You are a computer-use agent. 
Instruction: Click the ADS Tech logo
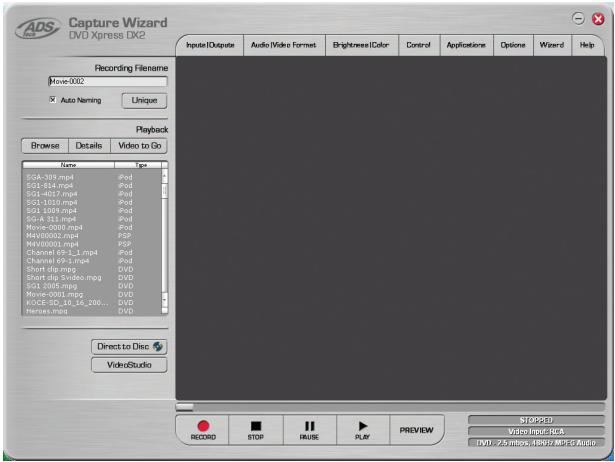(37, 29)
